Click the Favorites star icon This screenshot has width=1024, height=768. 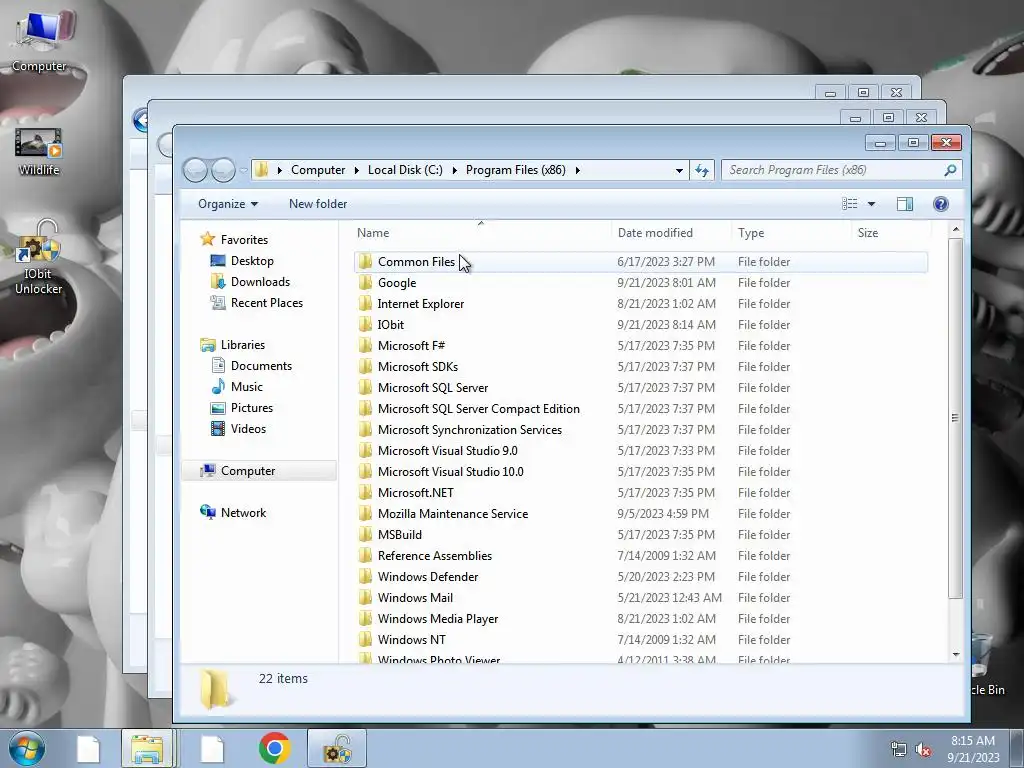(x=208, y=239)
